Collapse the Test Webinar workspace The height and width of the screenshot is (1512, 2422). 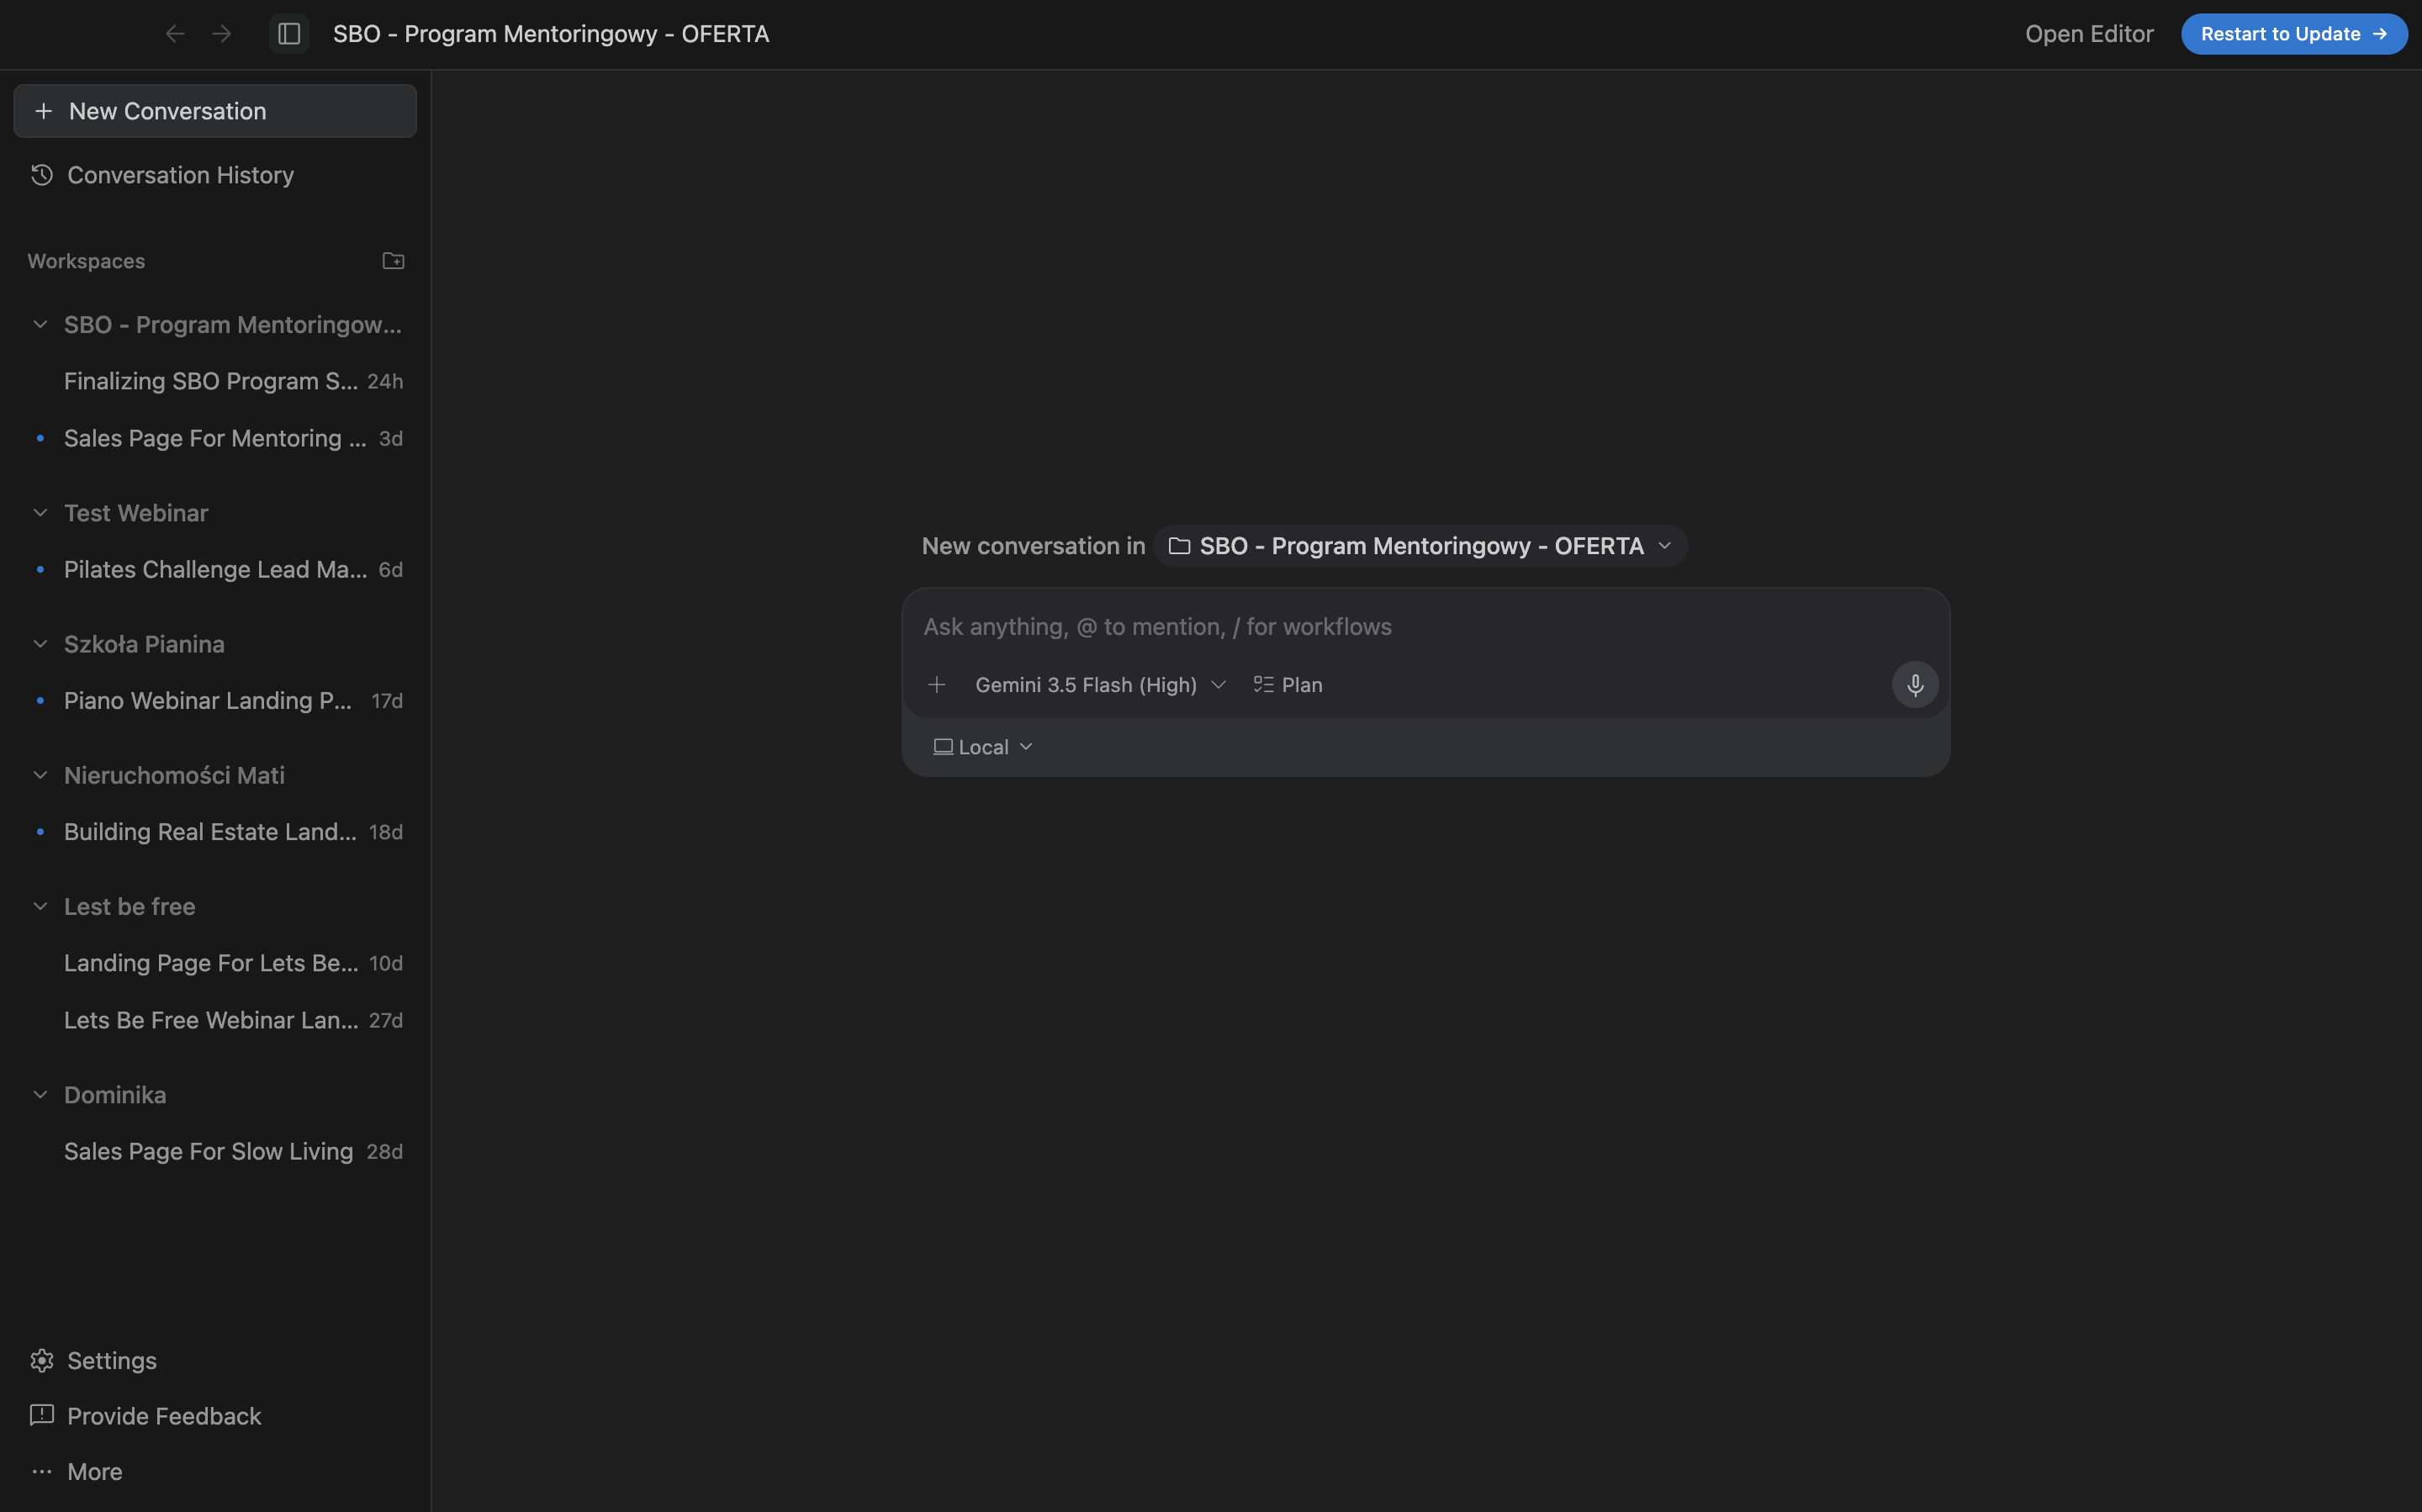coord(40,513)
